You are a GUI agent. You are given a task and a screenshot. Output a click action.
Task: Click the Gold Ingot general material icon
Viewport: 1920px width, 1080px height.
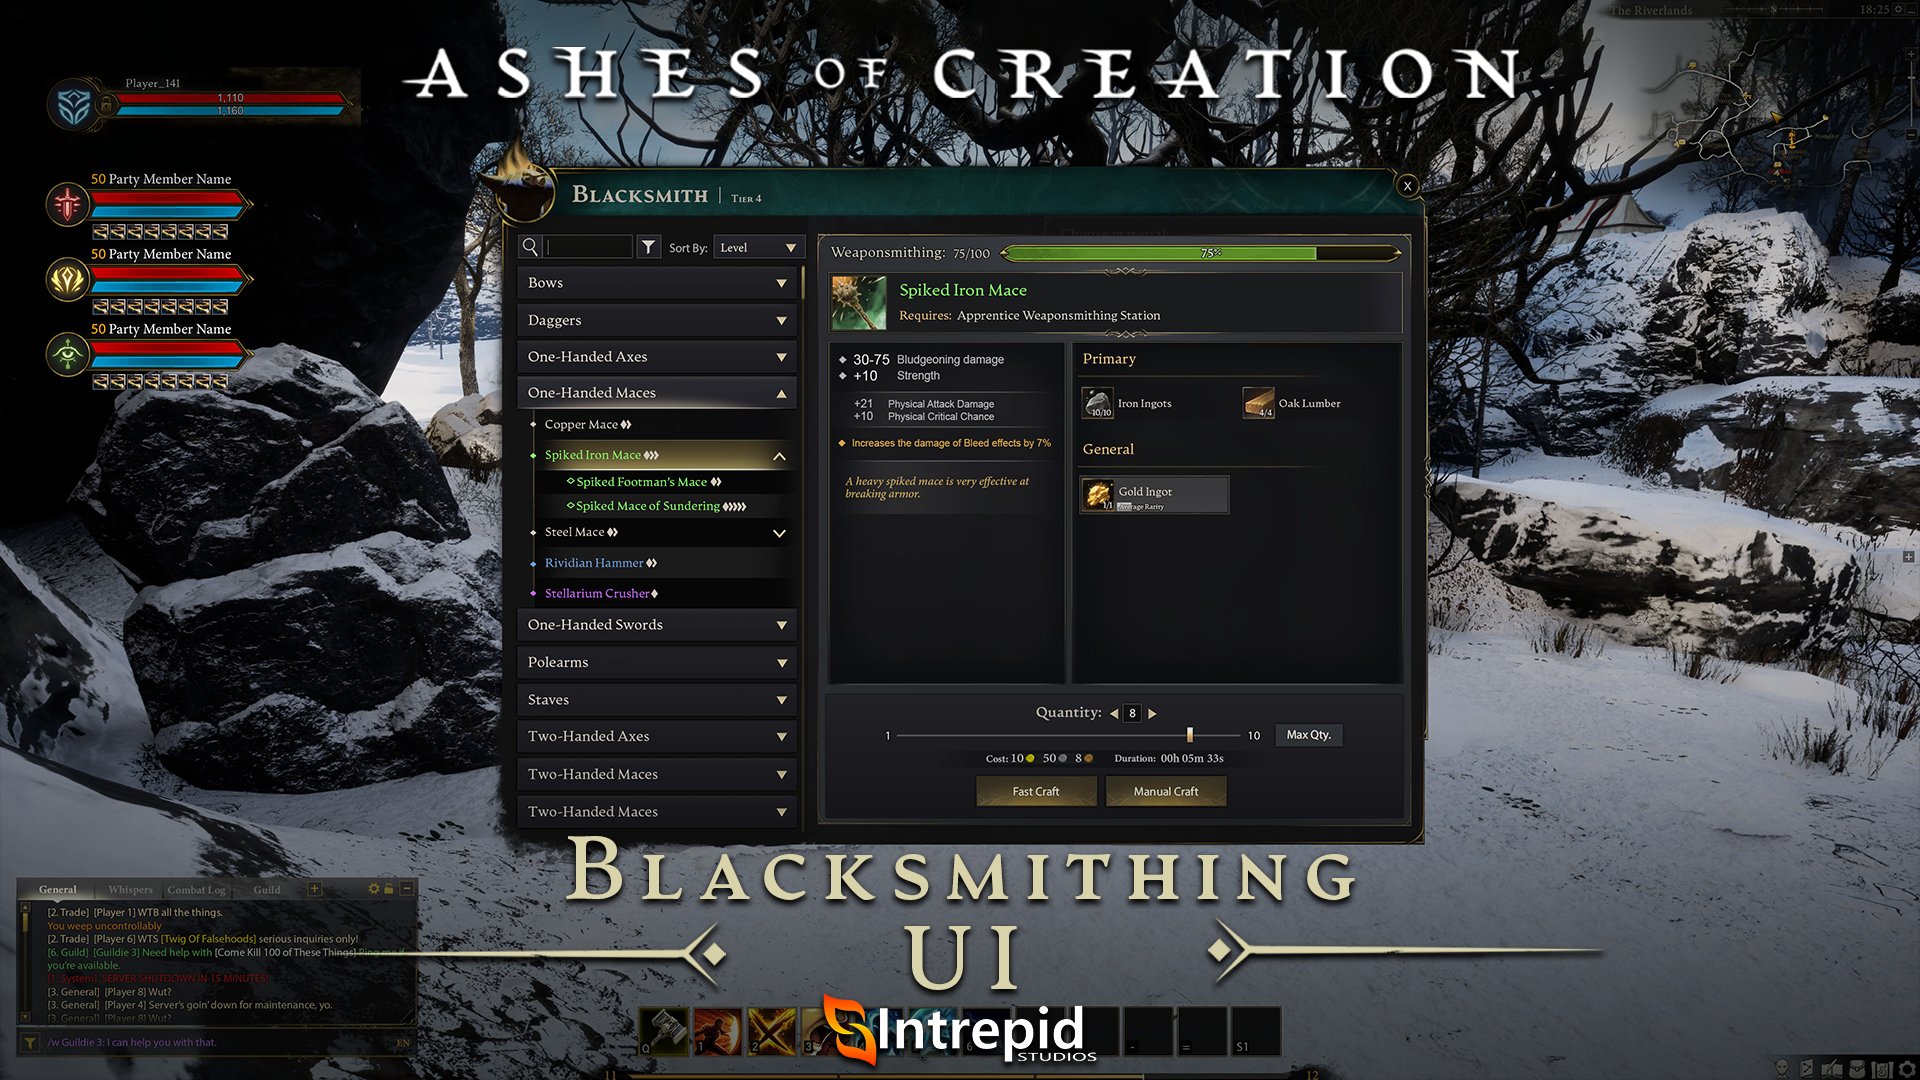click(1098, 493)
